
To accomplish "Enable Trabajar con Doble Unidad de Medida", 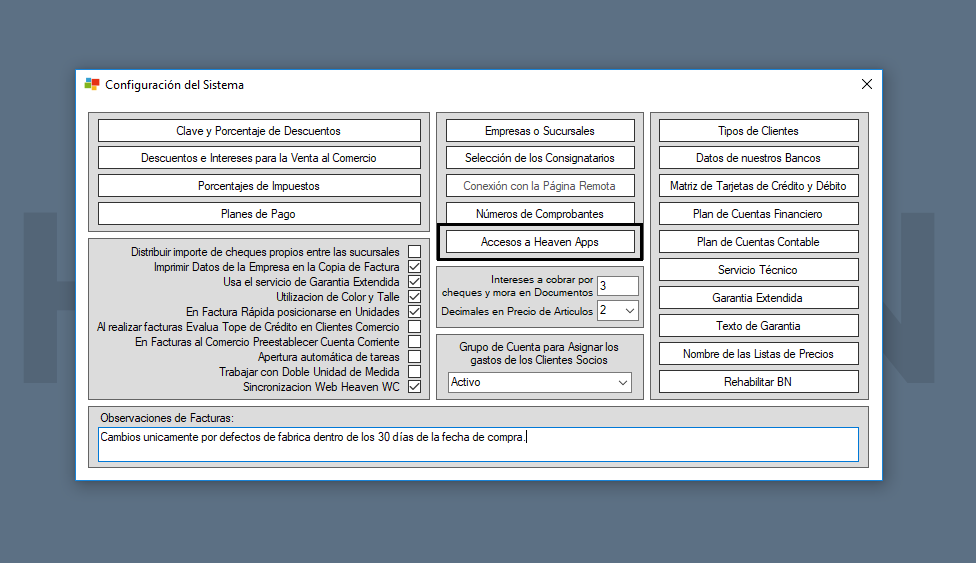I will pyautogui.click(x=415, y=371).
